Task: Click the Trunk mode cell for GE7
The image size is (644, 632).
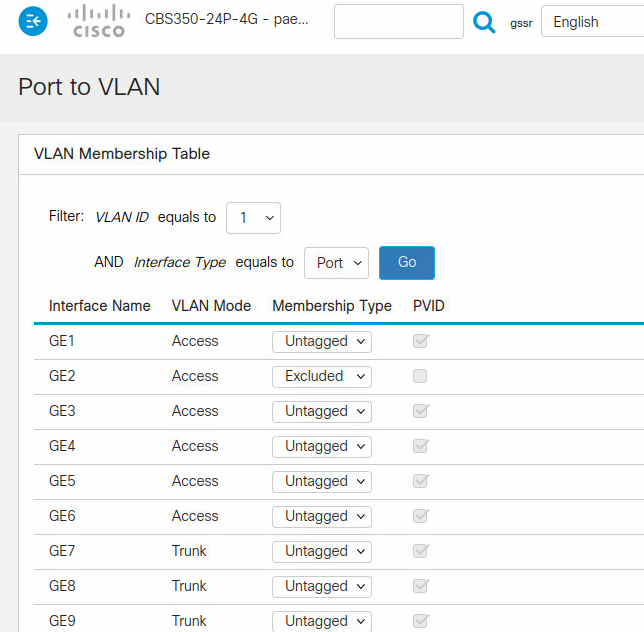Action: [x=189, y=551]
